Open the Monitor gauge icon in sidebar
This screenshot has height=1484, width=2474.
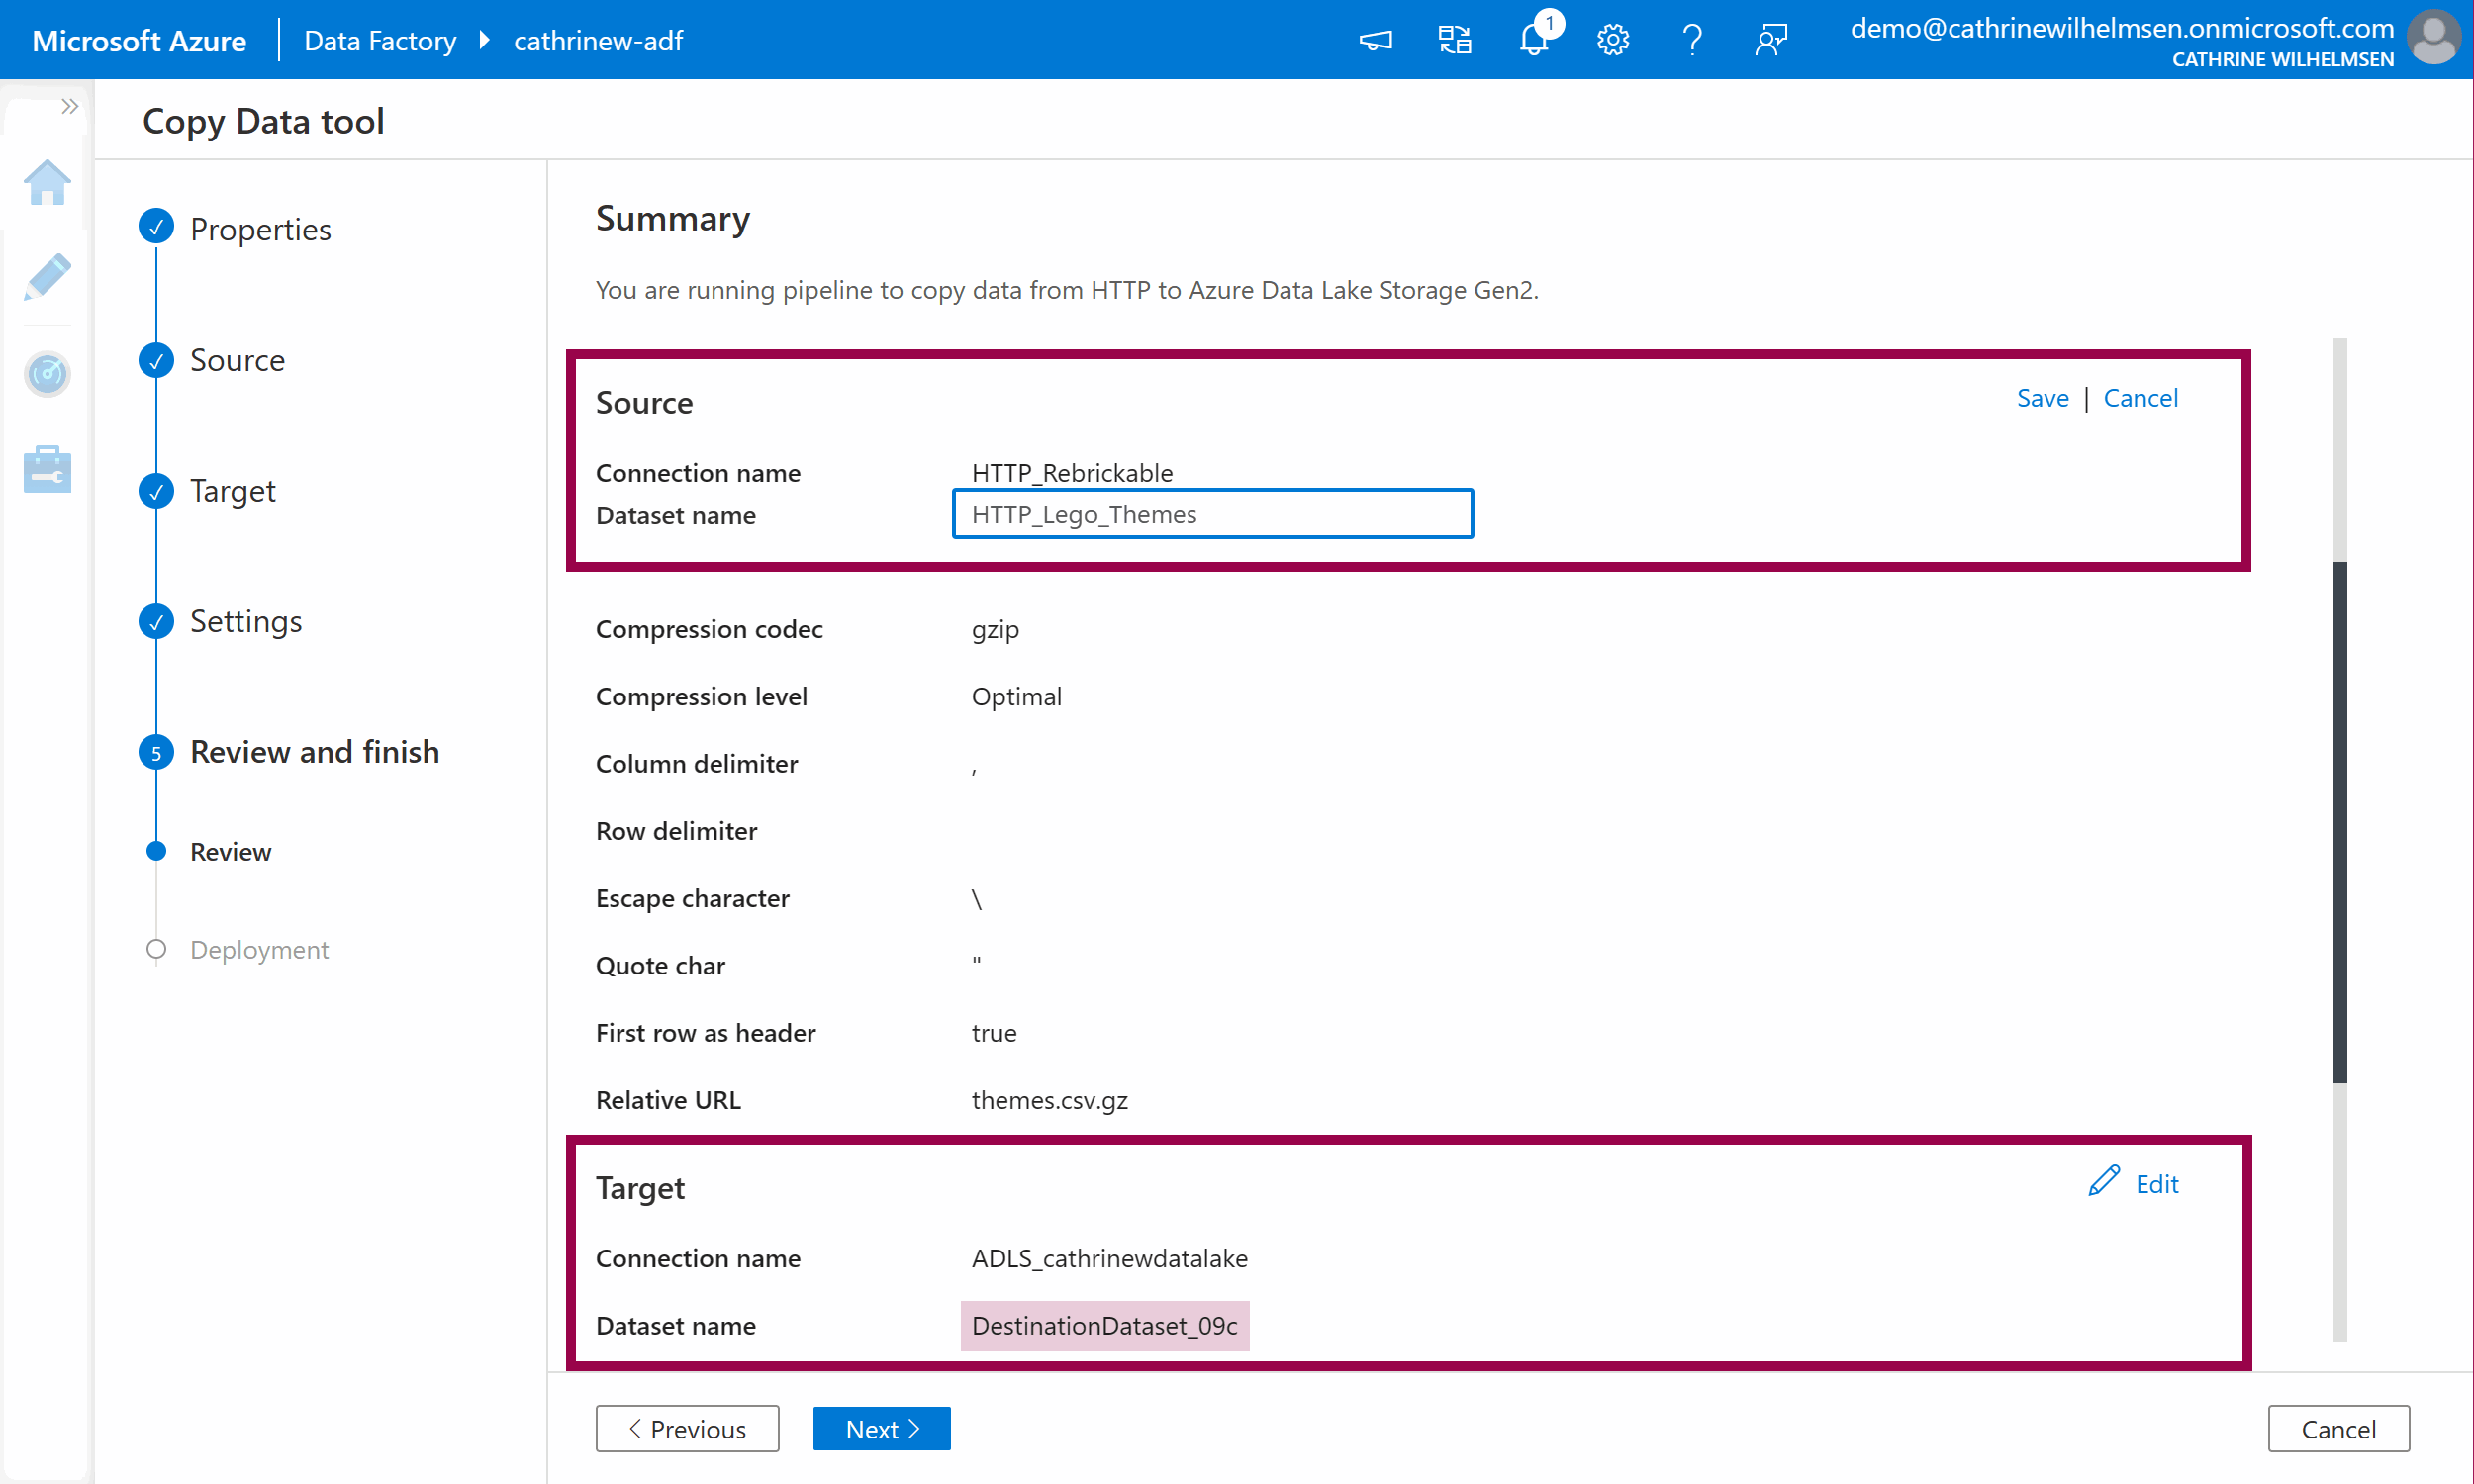47,374
